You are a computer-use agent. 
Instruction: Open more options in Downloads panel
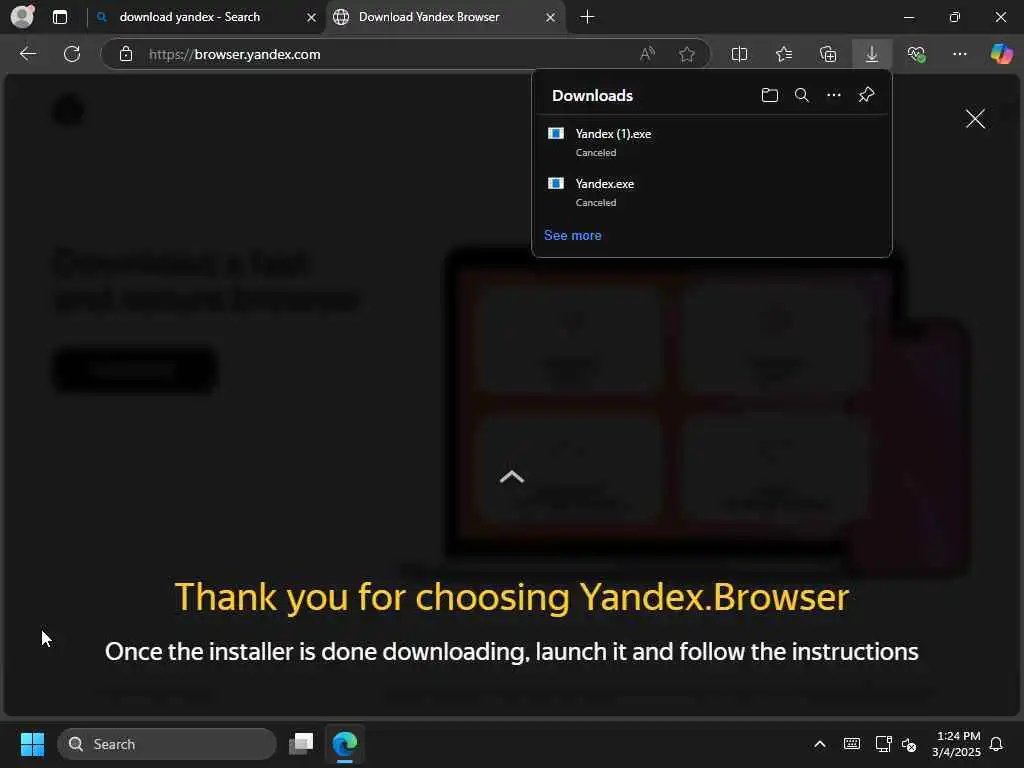(x=834, y=95)
